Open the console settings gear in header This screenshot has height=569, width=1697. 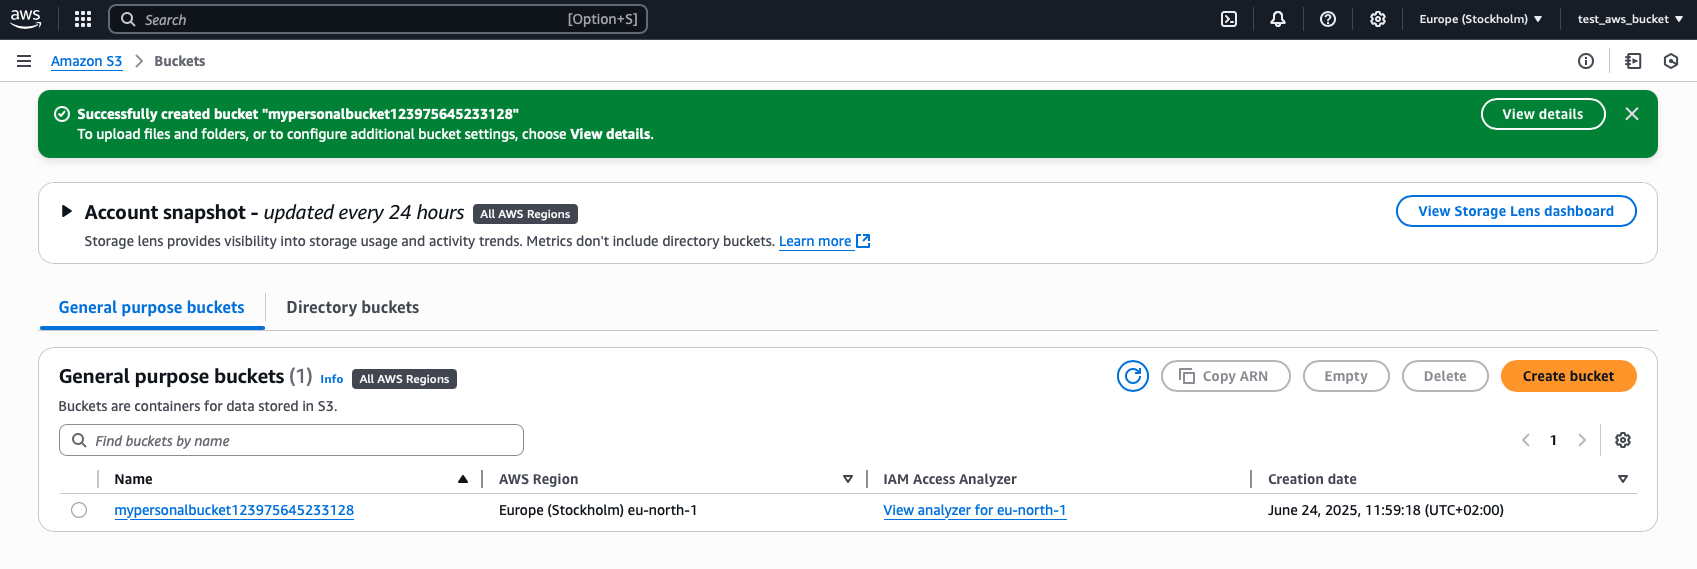[1378, 19]
